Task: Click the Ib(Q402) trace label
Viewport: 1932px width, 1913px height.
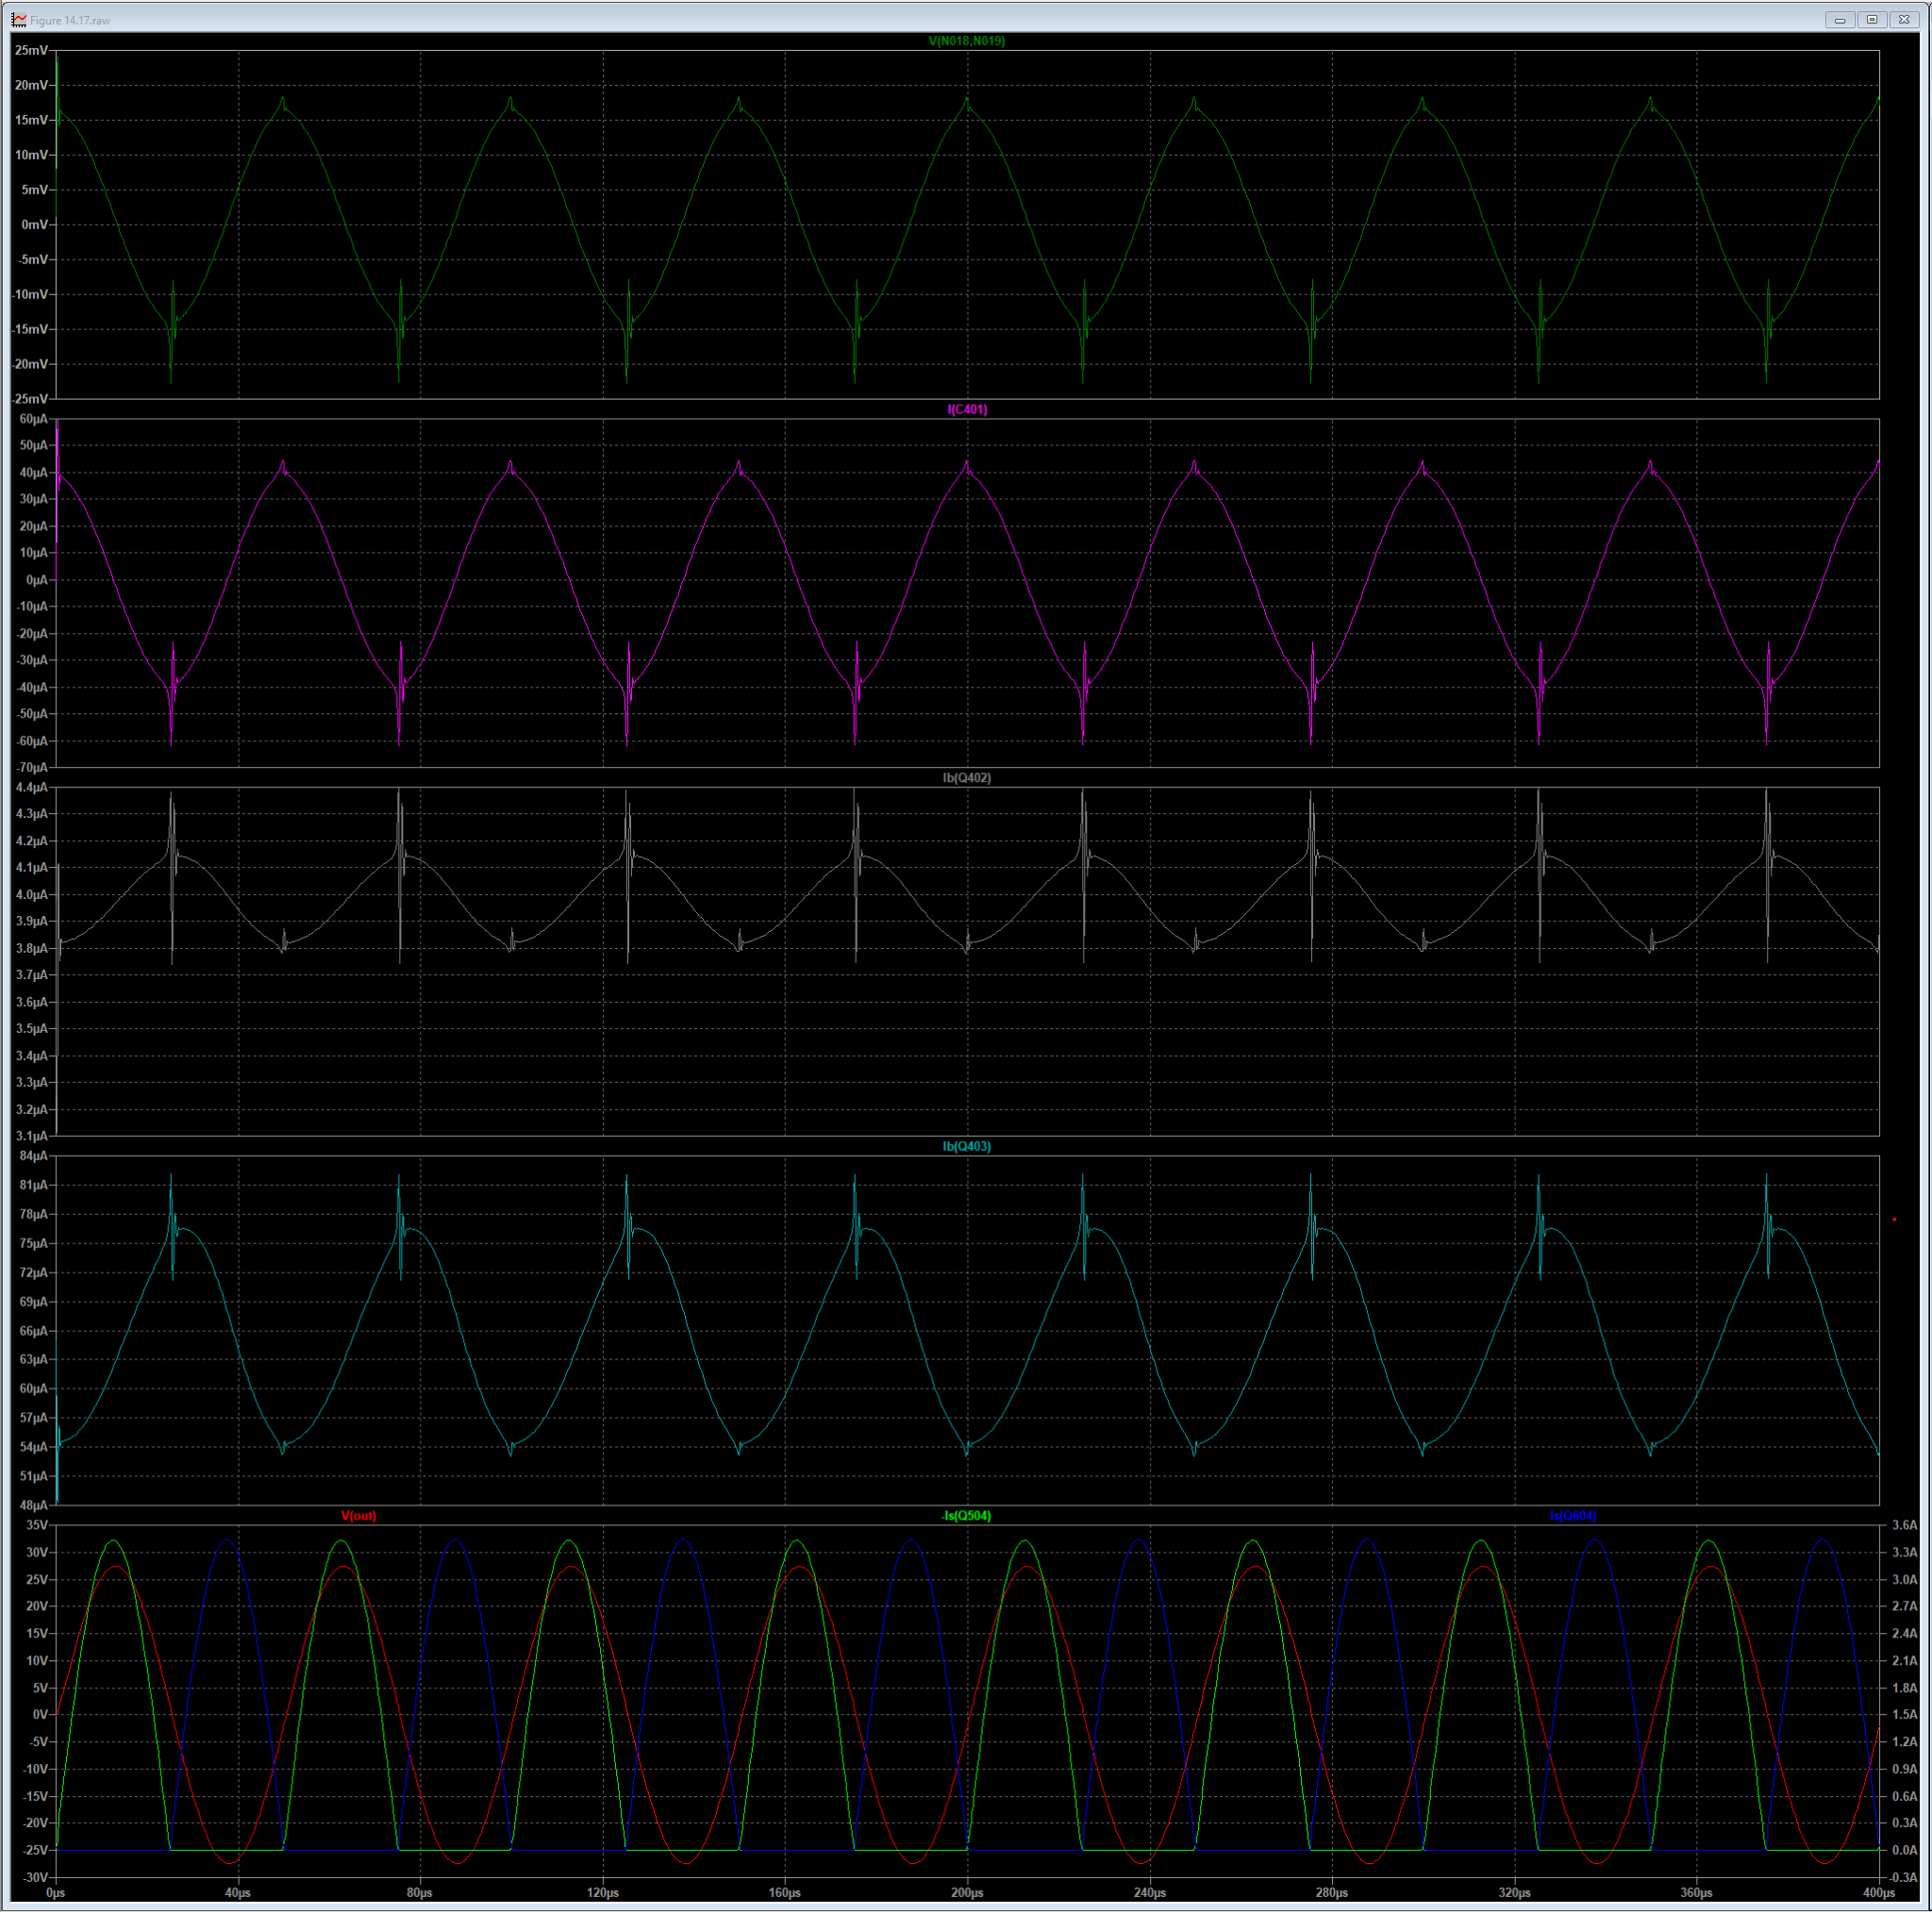Action: [x=967, y=778]
